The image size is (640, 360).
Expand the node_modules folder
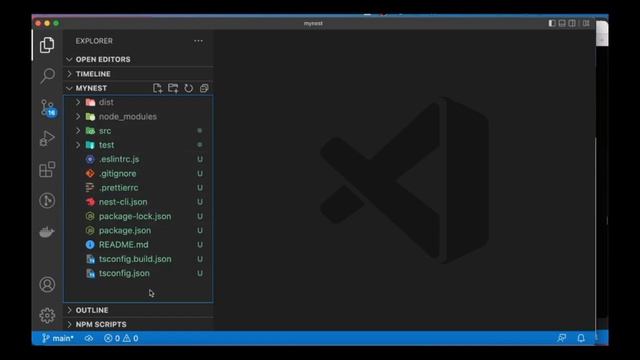point(138,117)
